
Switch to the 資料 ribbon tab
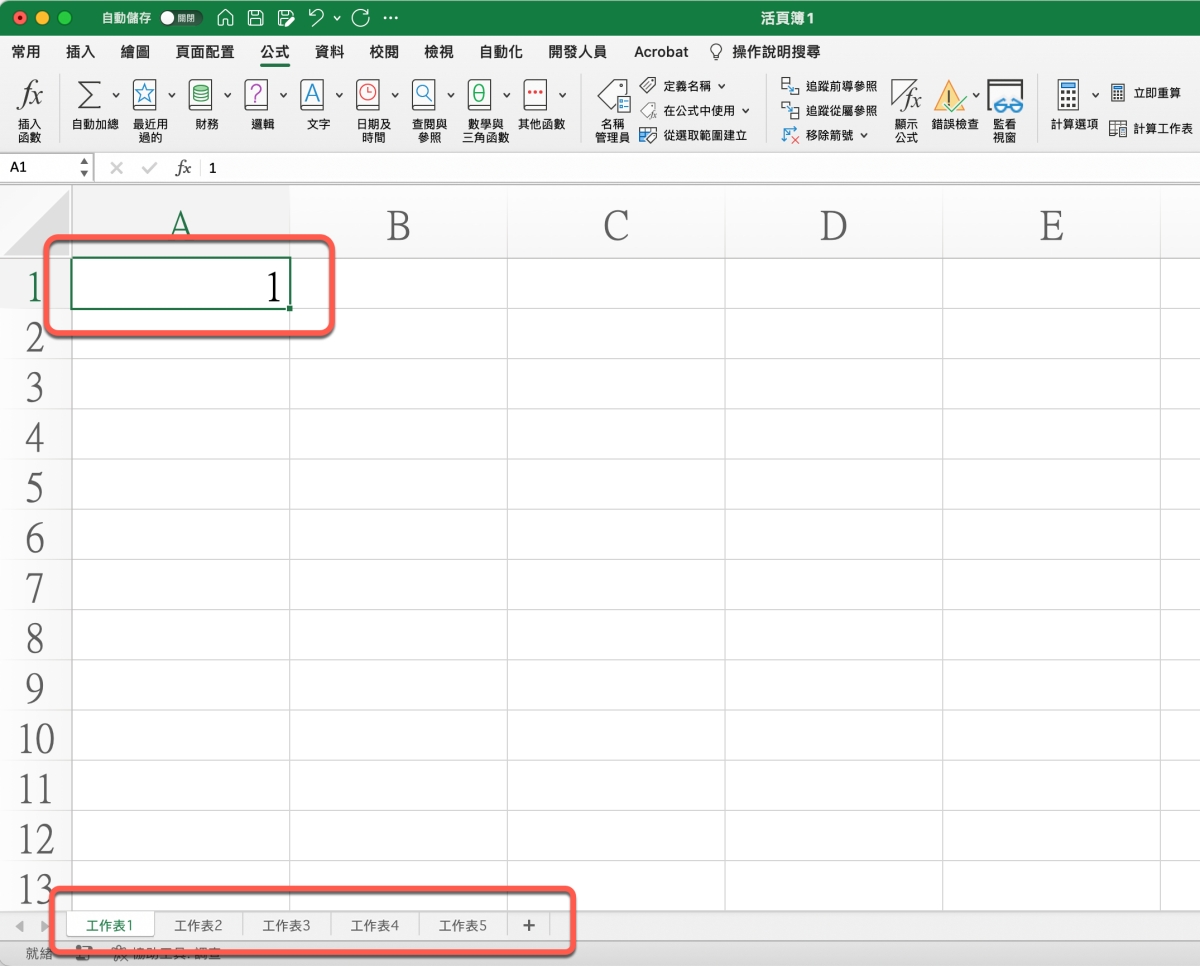tap(329, 52)
